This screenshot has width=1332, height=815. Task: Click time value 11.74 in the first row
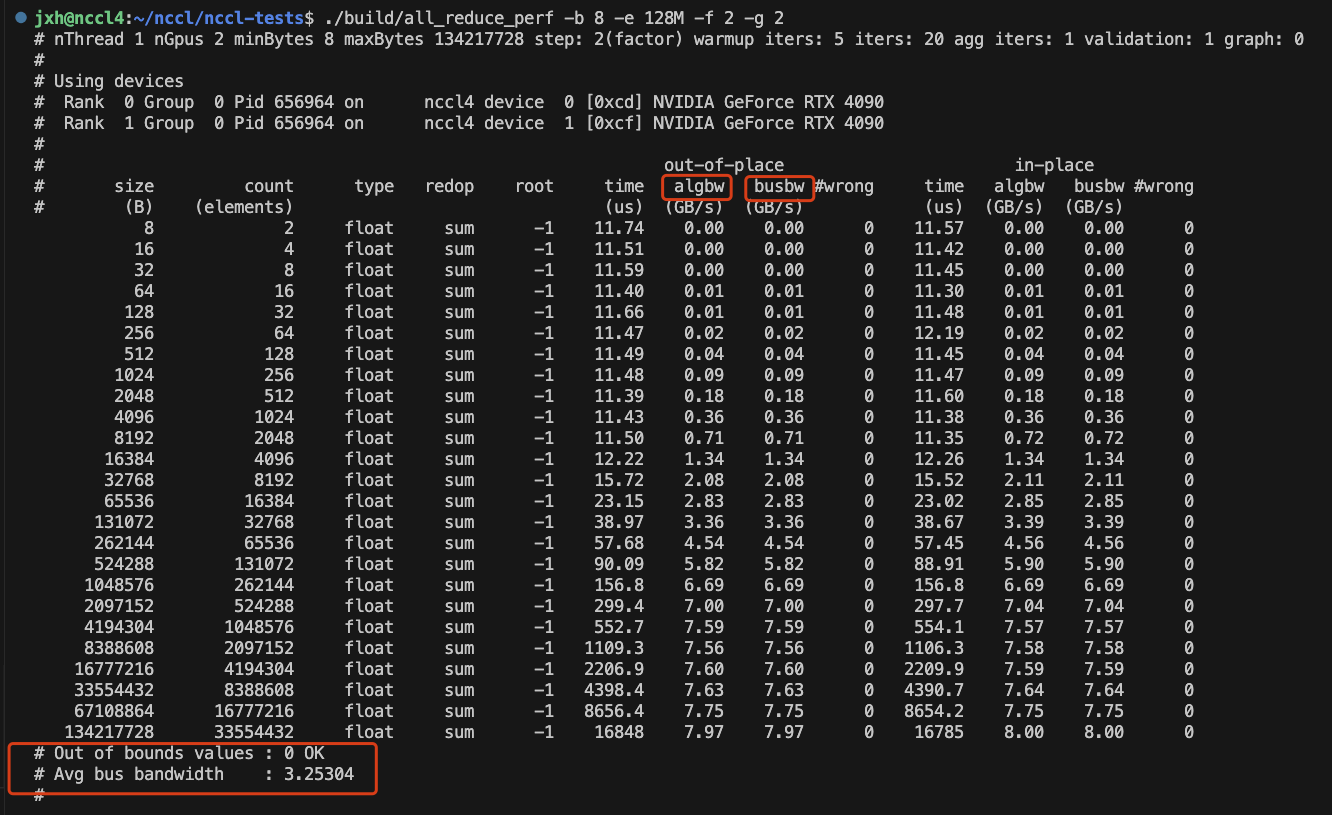click(x=619, y=228)
